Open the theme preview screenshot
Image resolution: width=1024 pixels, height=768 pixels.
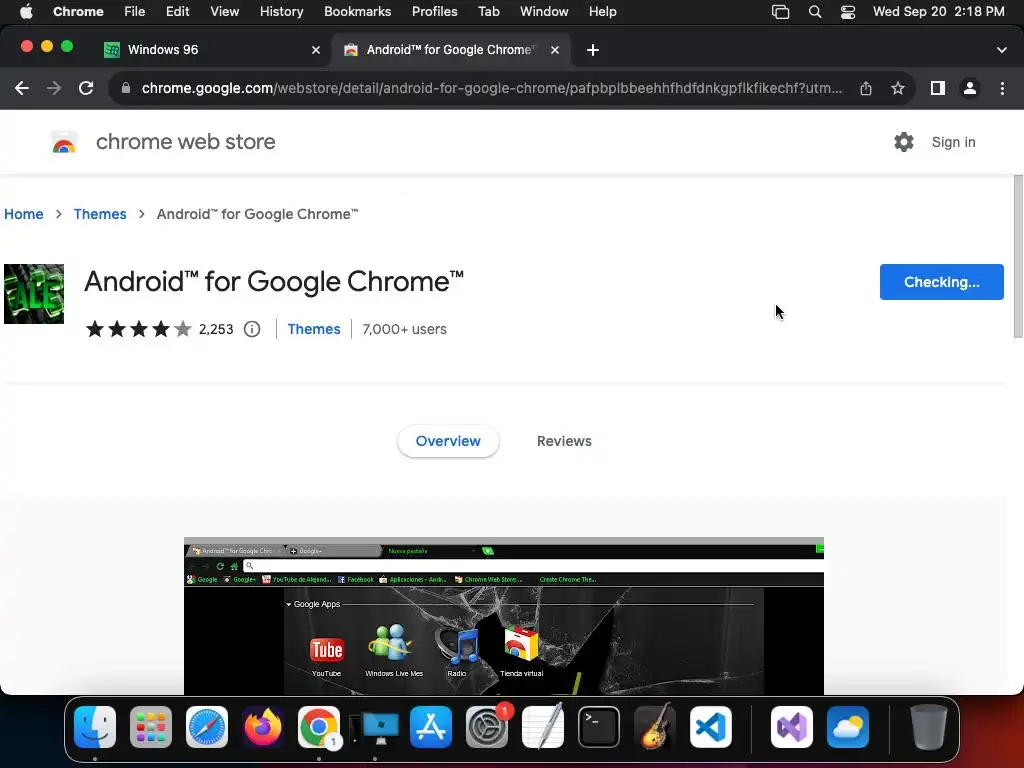tap(504, 616)
